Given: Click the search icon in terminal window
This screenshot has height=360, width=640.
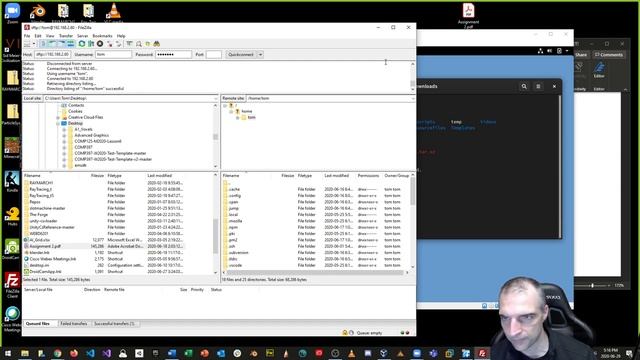Looking at the screenshot, I should [524, 87].
